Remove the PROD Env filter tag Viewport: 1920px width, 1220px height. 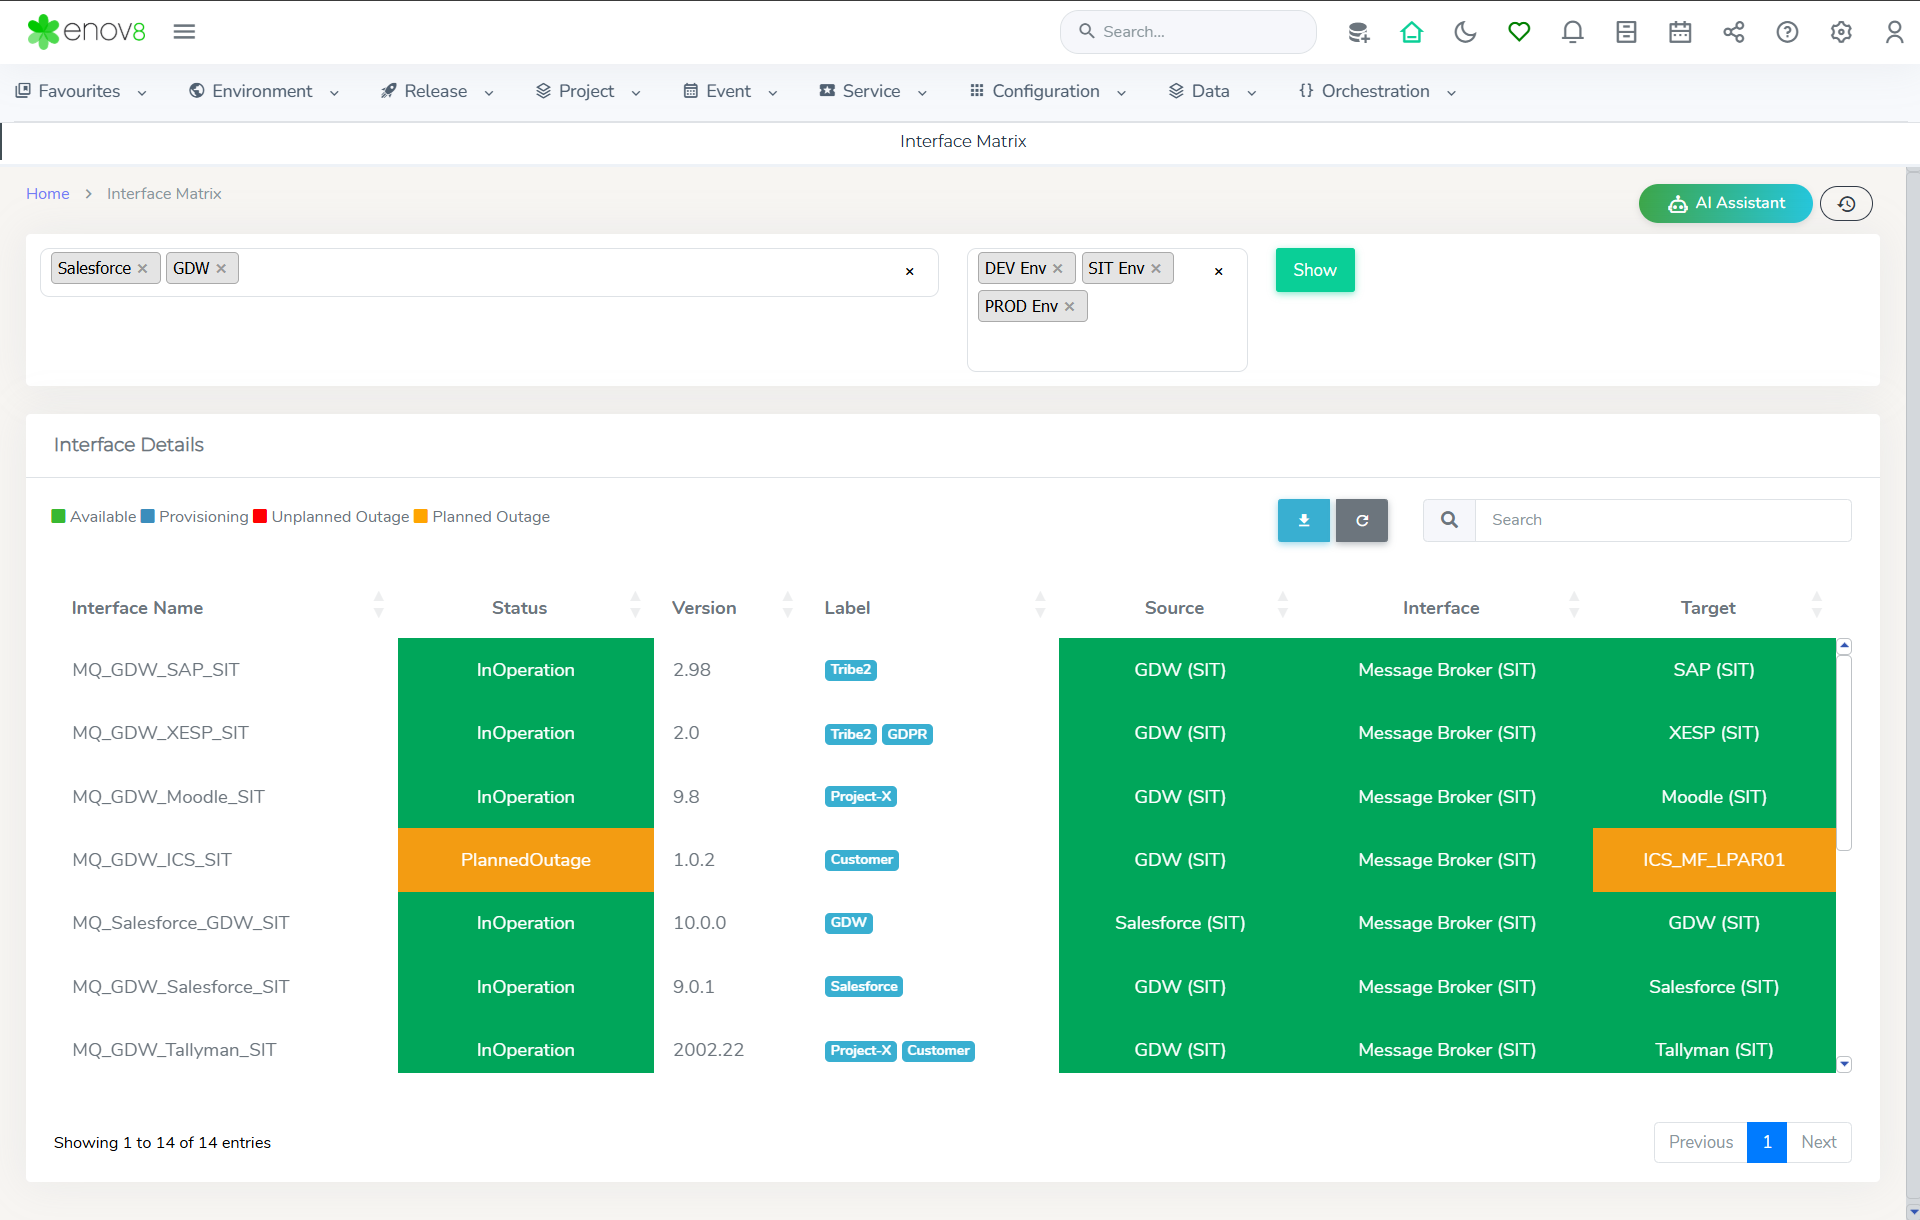pos(1070,307)
